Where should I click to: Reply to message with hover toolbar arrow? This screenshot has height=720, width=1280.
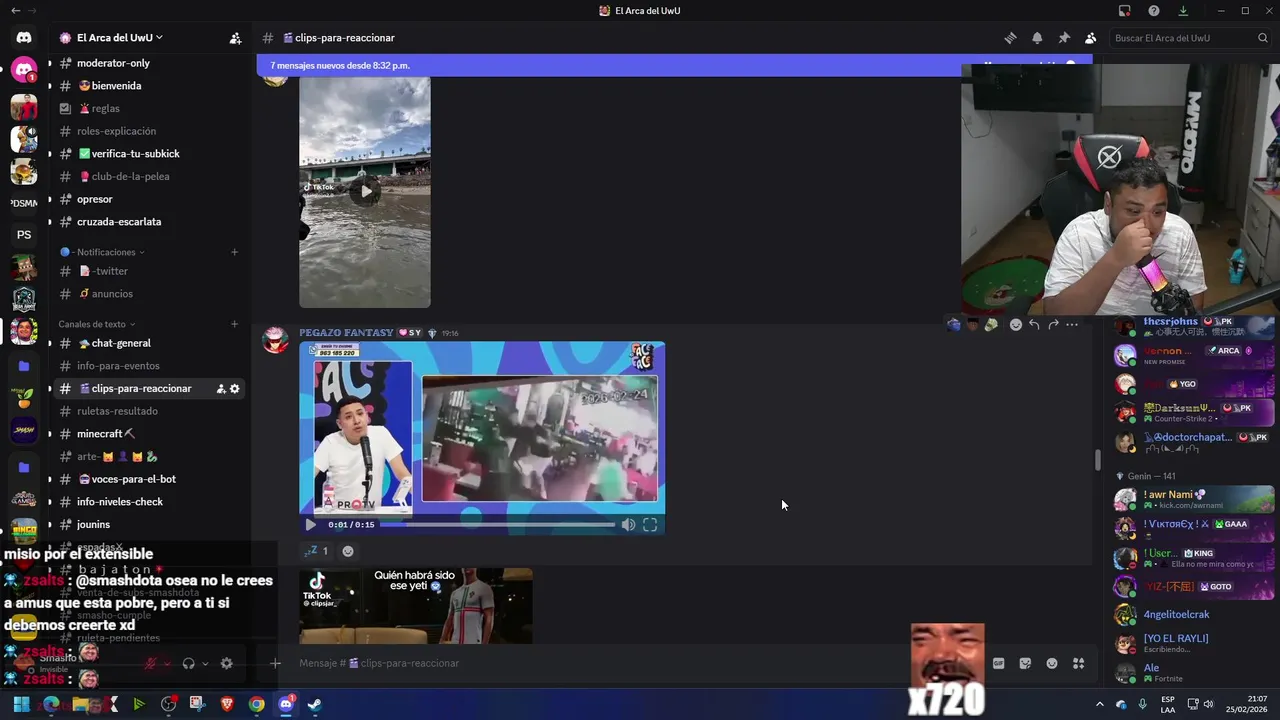tap(1034, 324)
